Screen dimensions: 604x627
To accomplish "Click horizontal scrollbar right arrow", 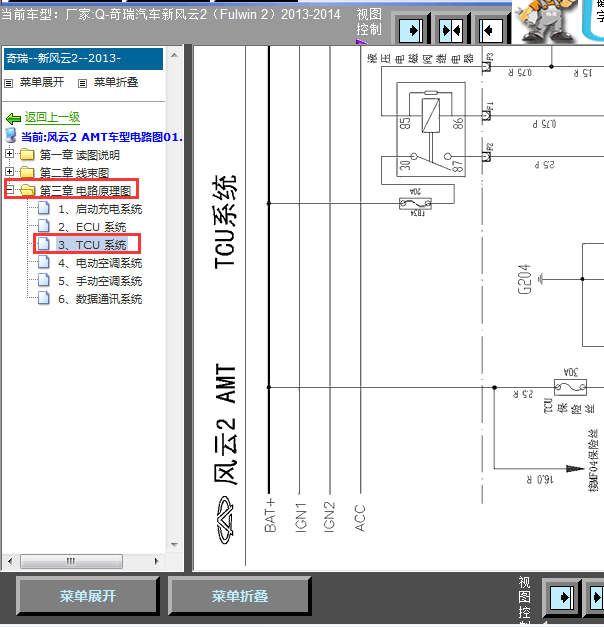I will [156, 561].
